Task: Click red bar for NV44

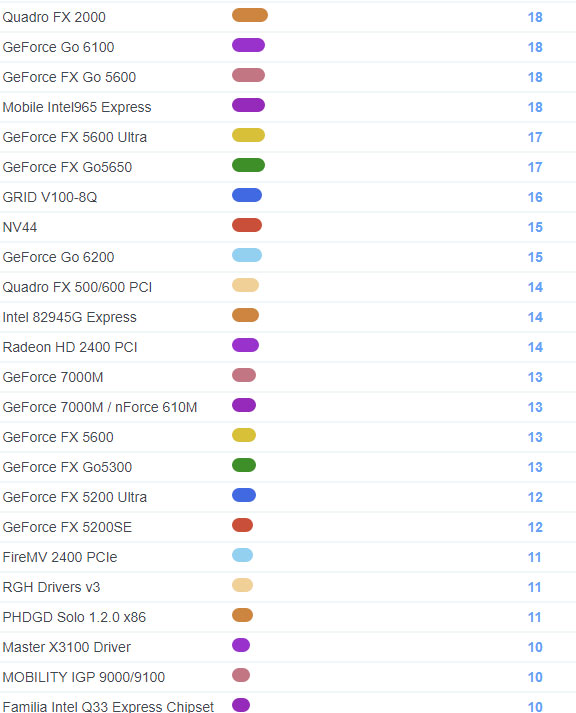Action: 247,225
